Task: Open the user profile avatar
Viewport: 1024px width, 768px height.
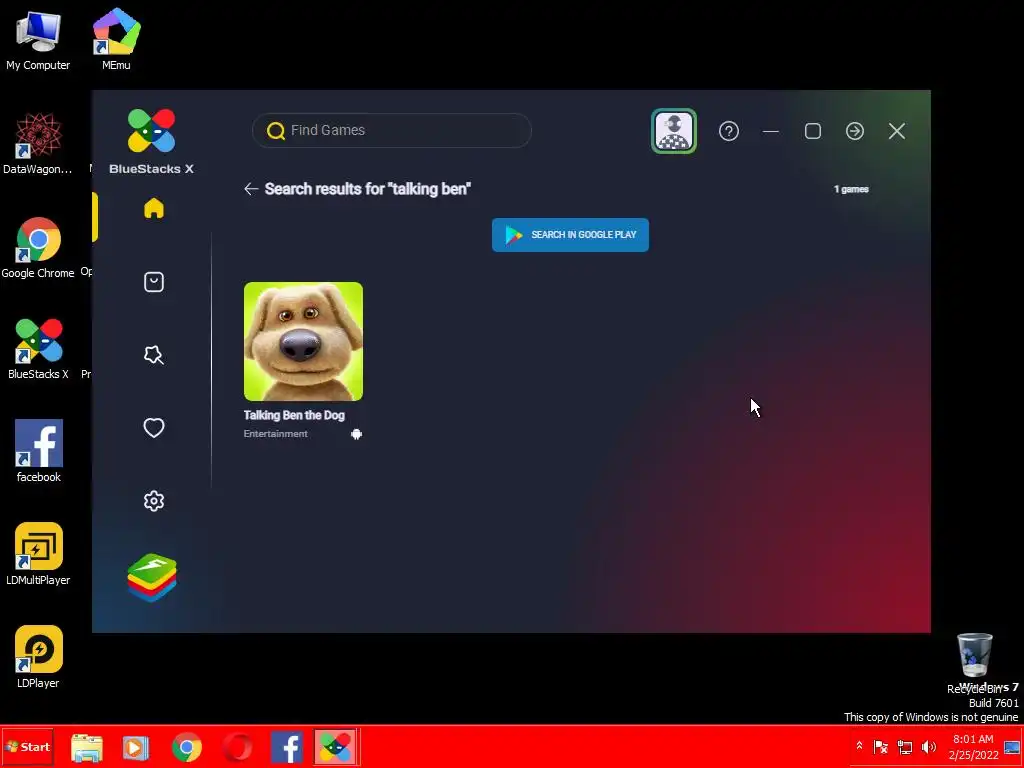Action: coord(674,131)
